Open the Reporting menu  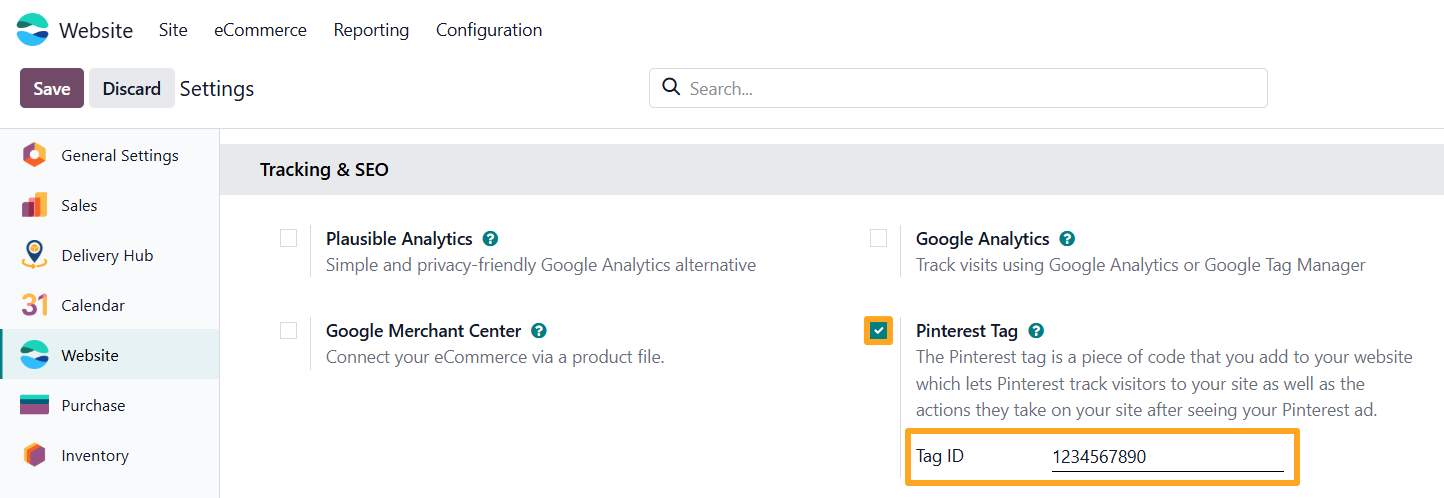(x=371, y=30)
